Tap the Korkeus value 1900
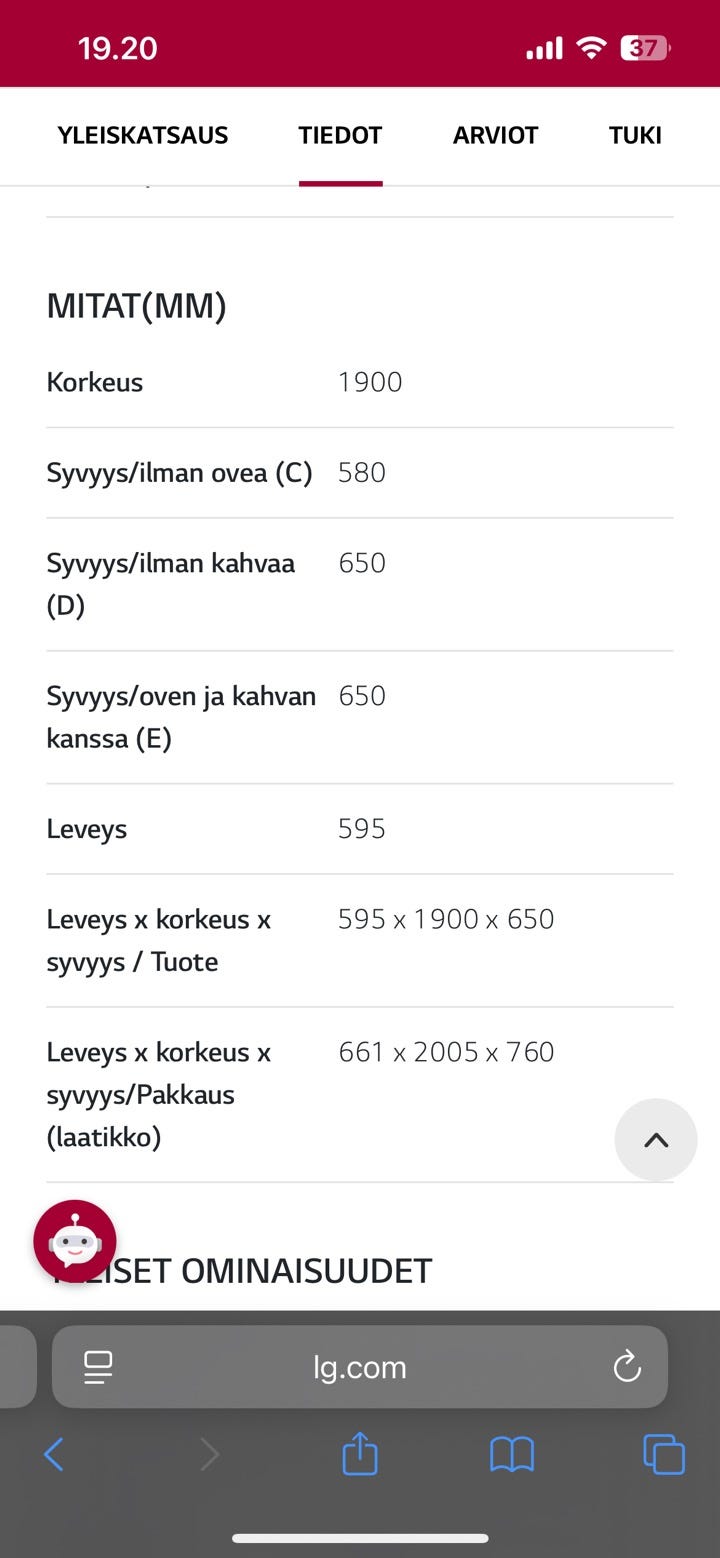Screen dimensions: 720x1558 [370, 382]
